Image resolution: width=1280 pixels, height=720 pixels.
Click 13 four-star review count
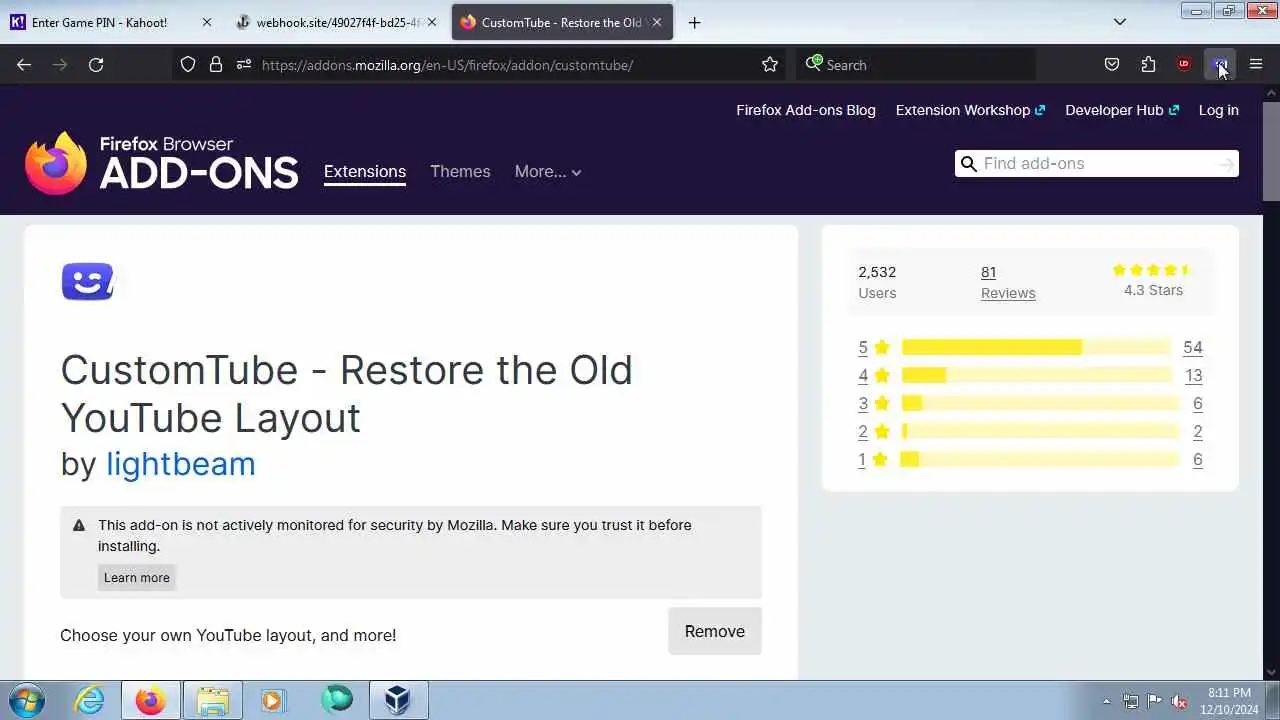tap(1193, 375)
